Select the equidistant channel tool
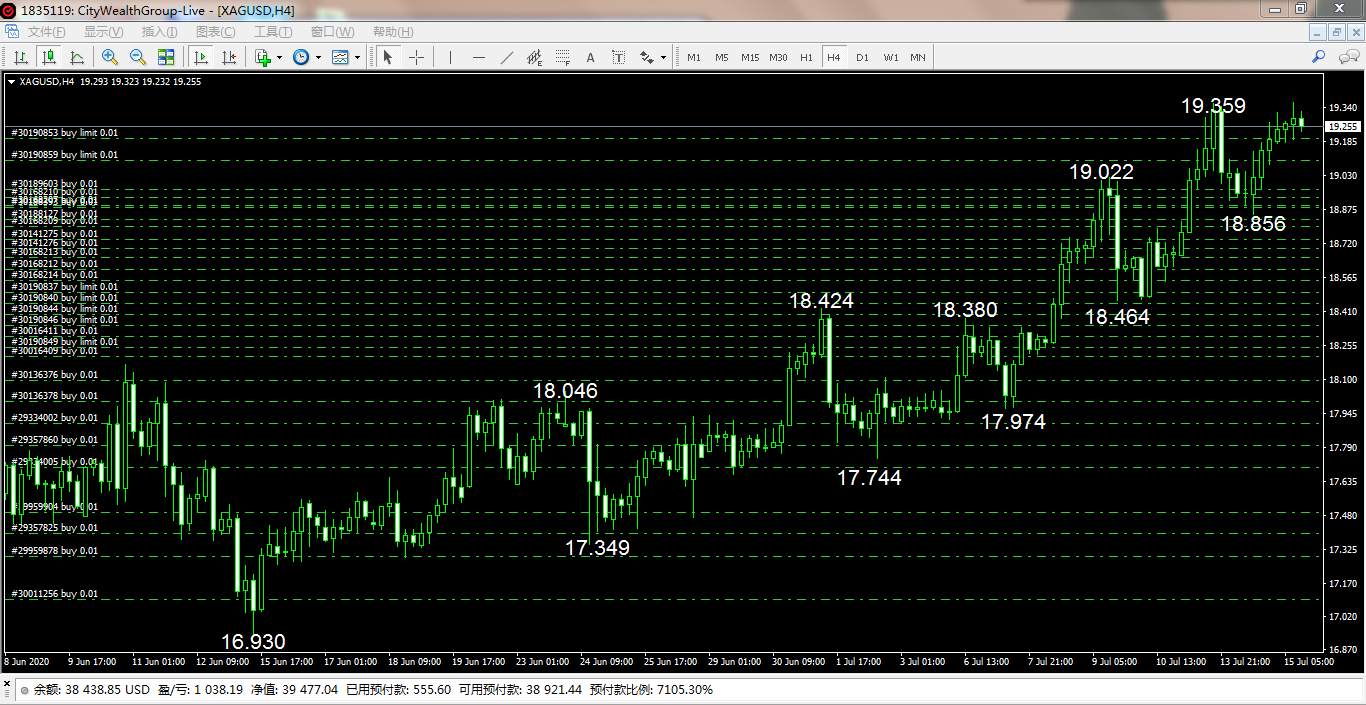 point(534,57)
